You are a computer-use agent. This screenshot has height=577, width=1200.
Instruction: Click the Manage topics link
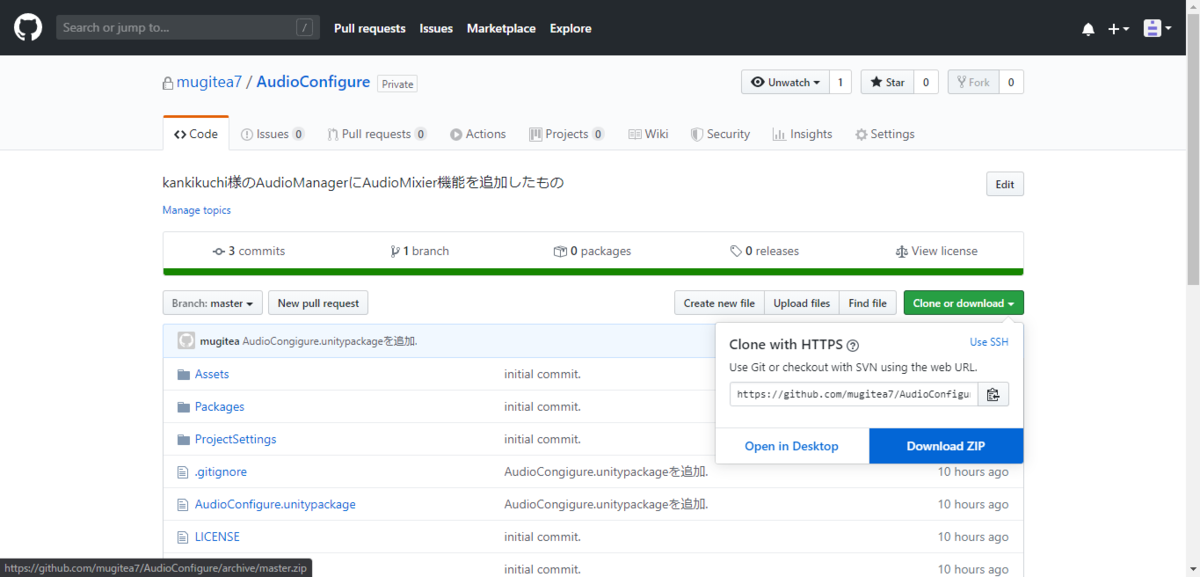pyautogui.click(x=197, y=210)
